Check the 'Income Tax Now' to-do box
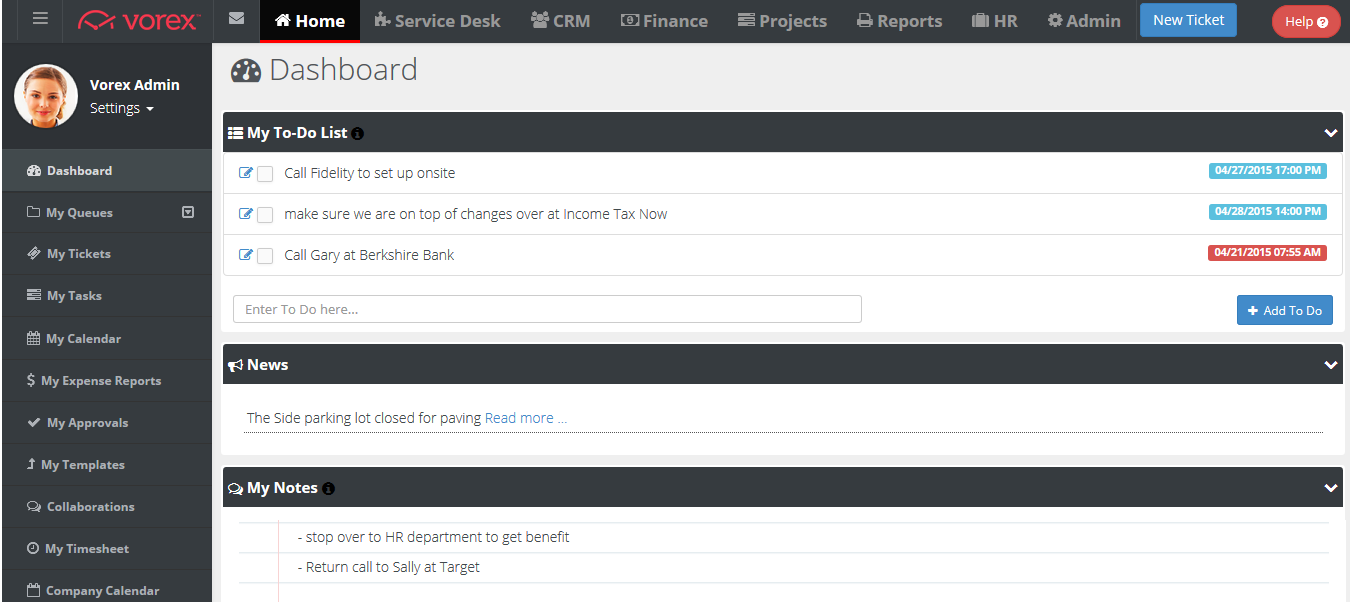1350x602 pixels. click(x=265, y=215)
